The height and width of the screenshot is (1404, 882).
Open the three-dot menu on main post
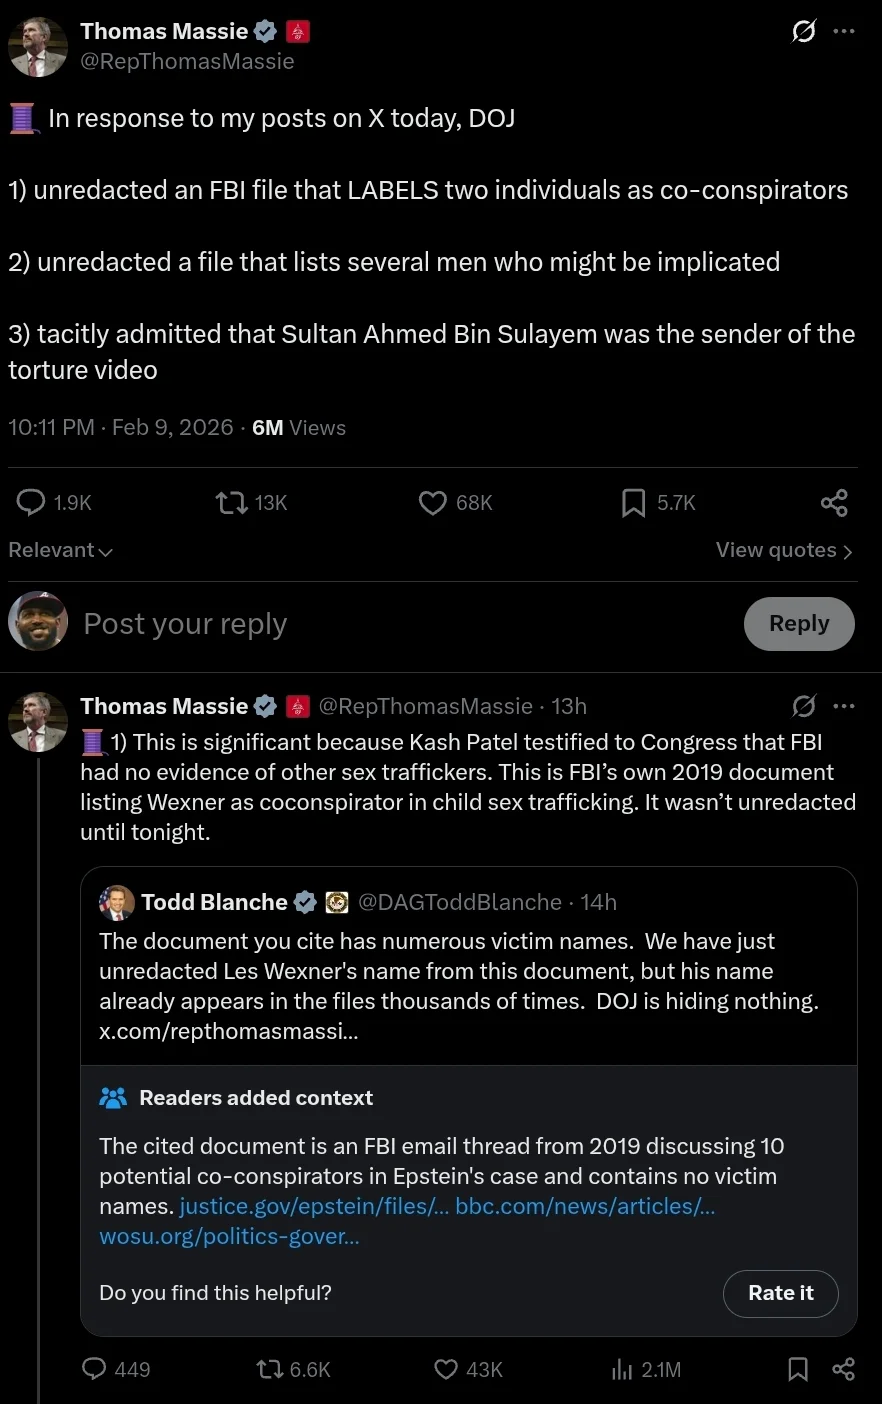point(844,31)
